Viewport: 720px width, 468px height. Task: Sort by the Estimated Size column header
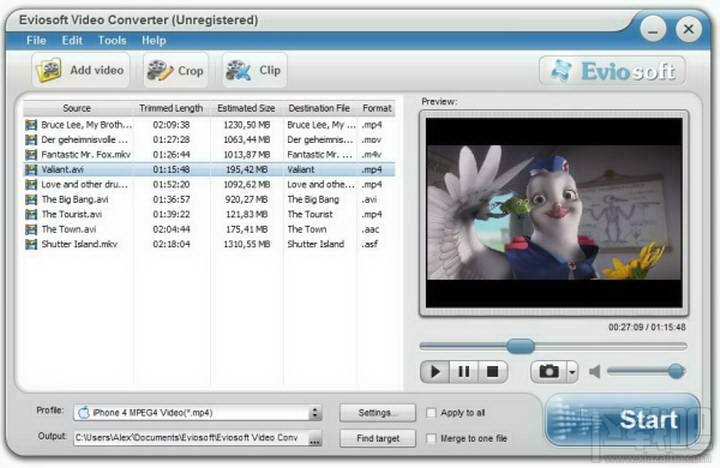tap(246, 108)
